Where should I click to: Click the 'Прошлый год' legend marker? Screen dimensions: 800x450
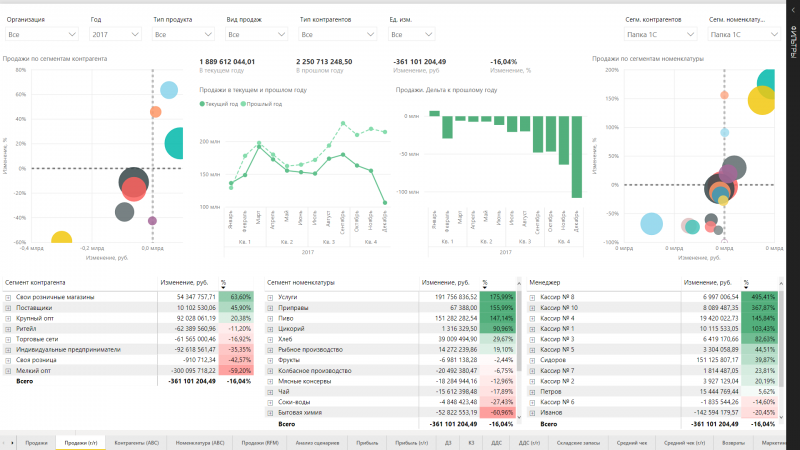click(x=243, y=104)
